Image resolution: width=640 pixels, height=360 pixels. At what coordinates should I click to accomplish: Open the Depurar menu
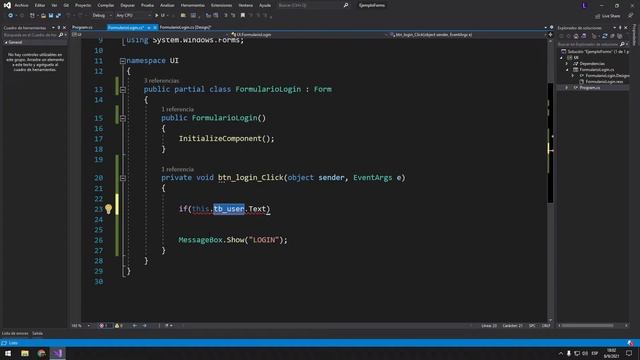click(127, 5)
